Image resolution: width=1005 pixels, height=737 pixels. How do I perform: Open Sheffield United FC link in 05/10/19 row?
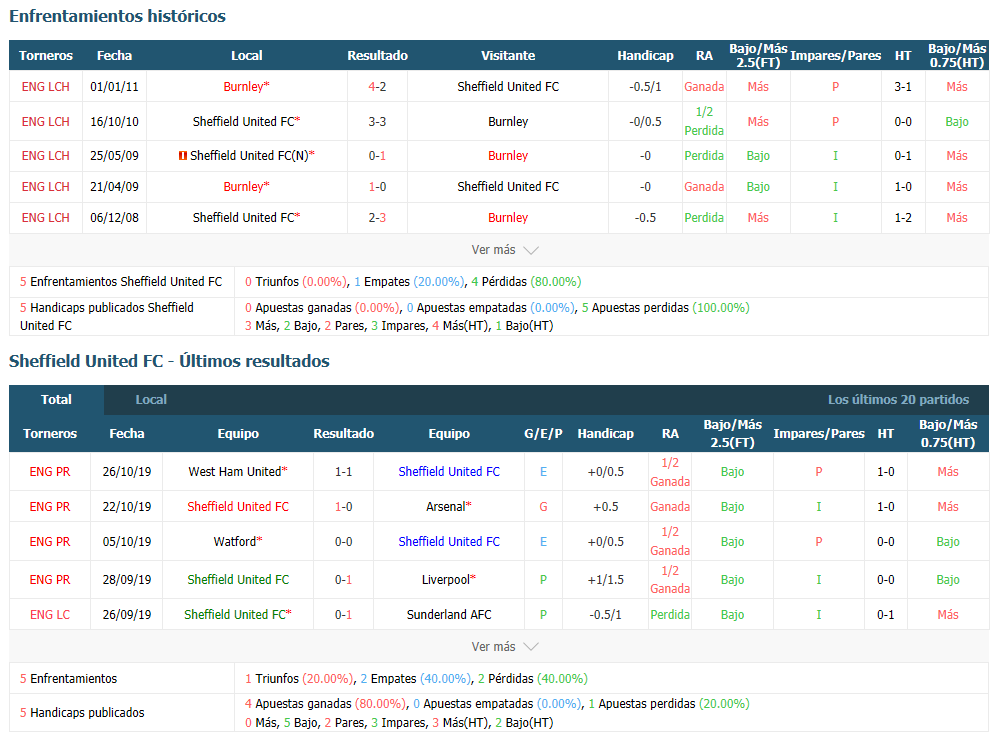click(x=449, y=542)
